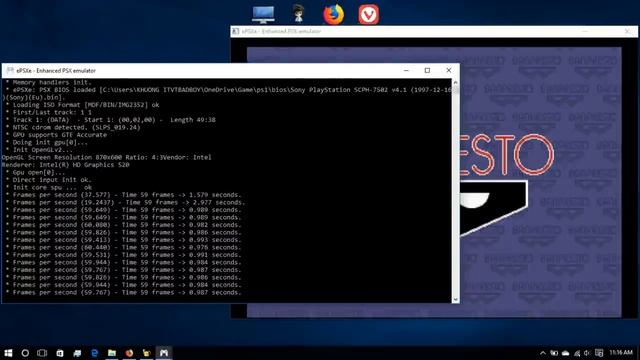Click the console scrollbar down arrow
The width and height of the screenshot is (640, 360).
(x=456, y=299)
